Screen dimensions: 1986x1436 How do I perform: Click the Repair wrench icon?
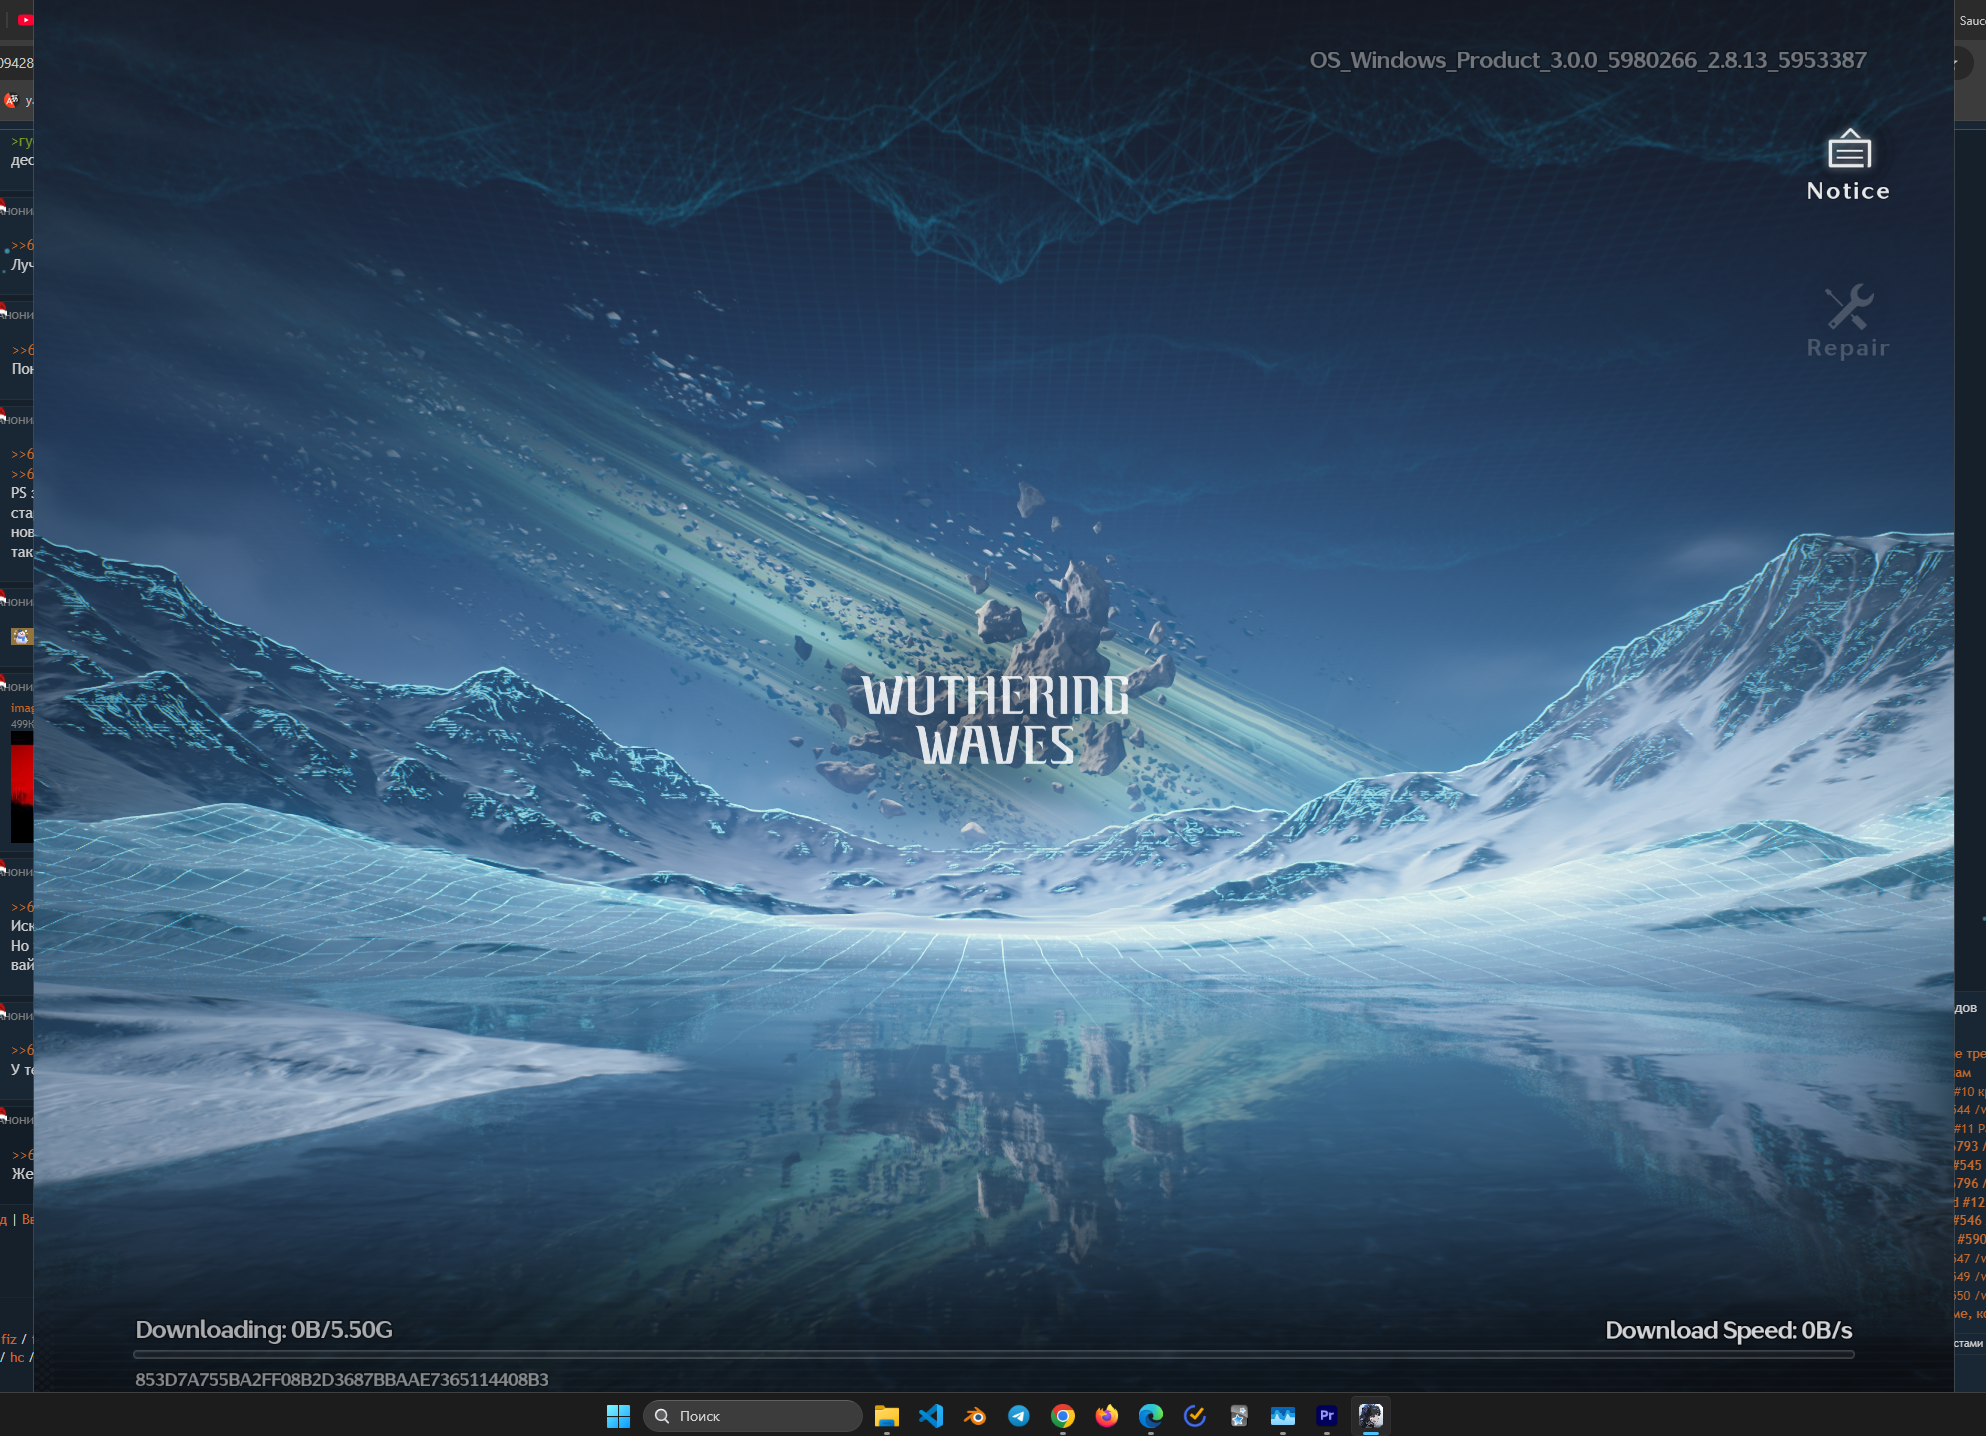[x=1848, y=307]
